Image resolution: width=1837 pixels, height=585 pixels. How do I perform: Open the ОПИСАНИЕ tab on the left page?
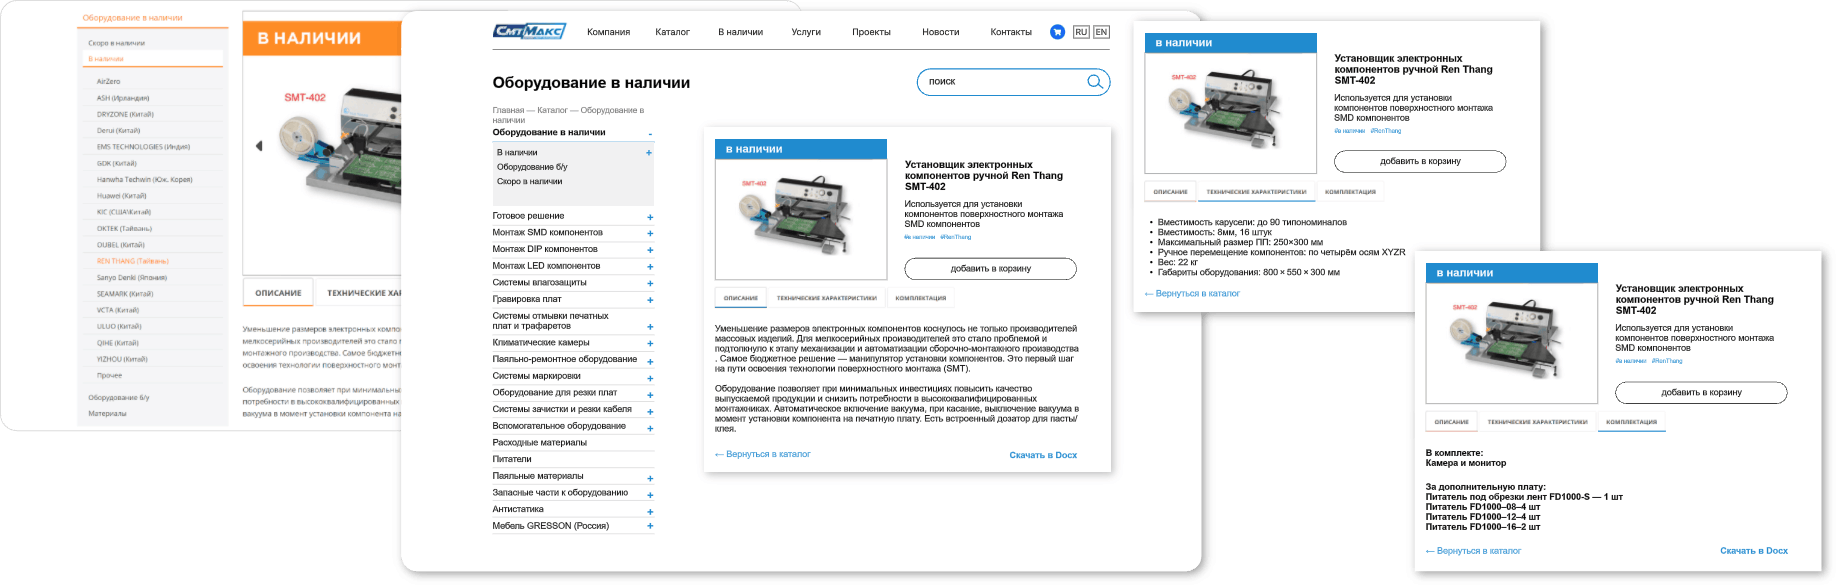tap(278, 293)
